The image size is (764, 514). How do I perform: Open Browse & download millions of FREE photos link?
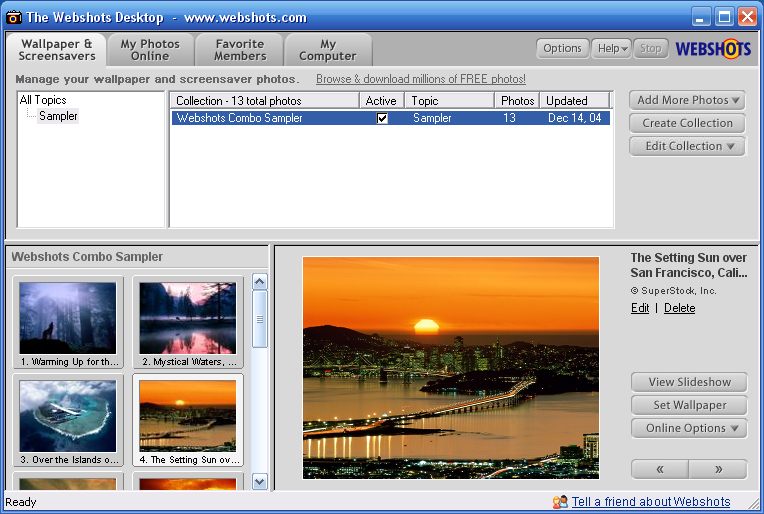421,79
